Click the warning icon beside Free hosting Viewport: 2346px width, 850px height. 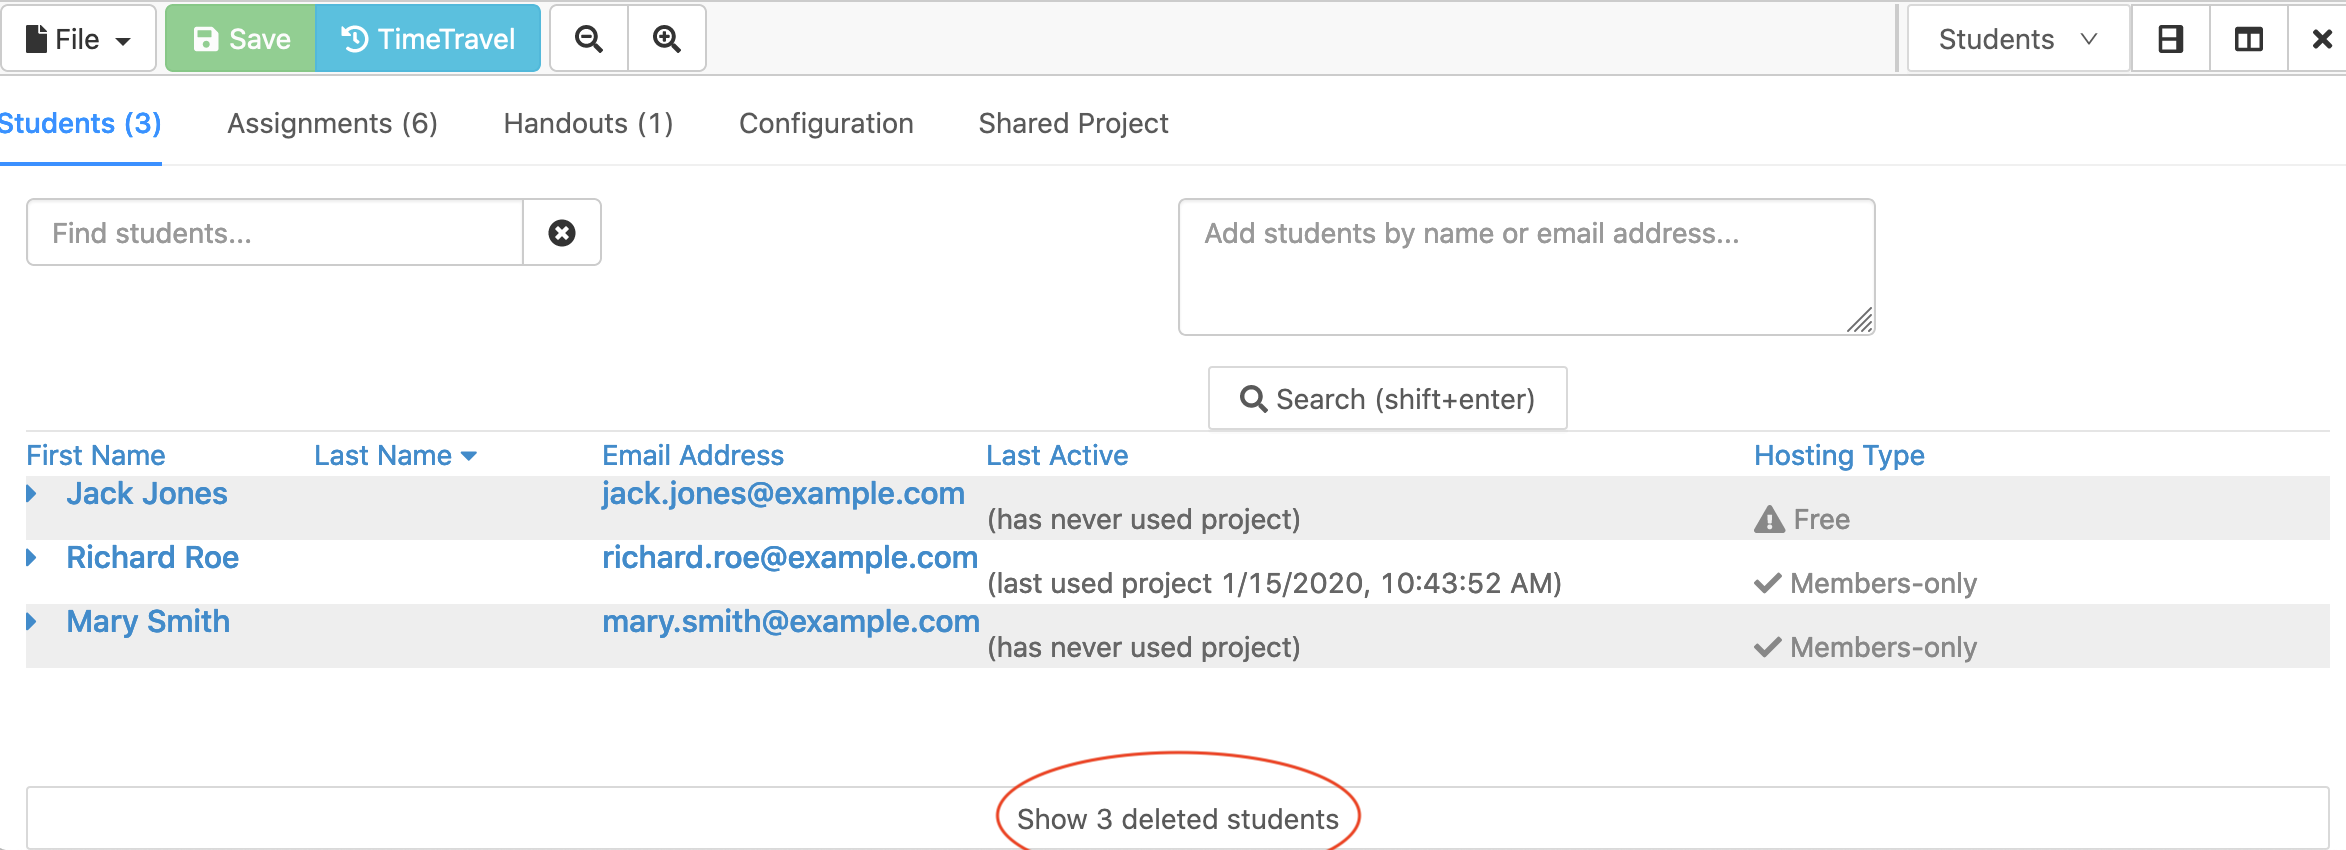tap(1769, 520)
